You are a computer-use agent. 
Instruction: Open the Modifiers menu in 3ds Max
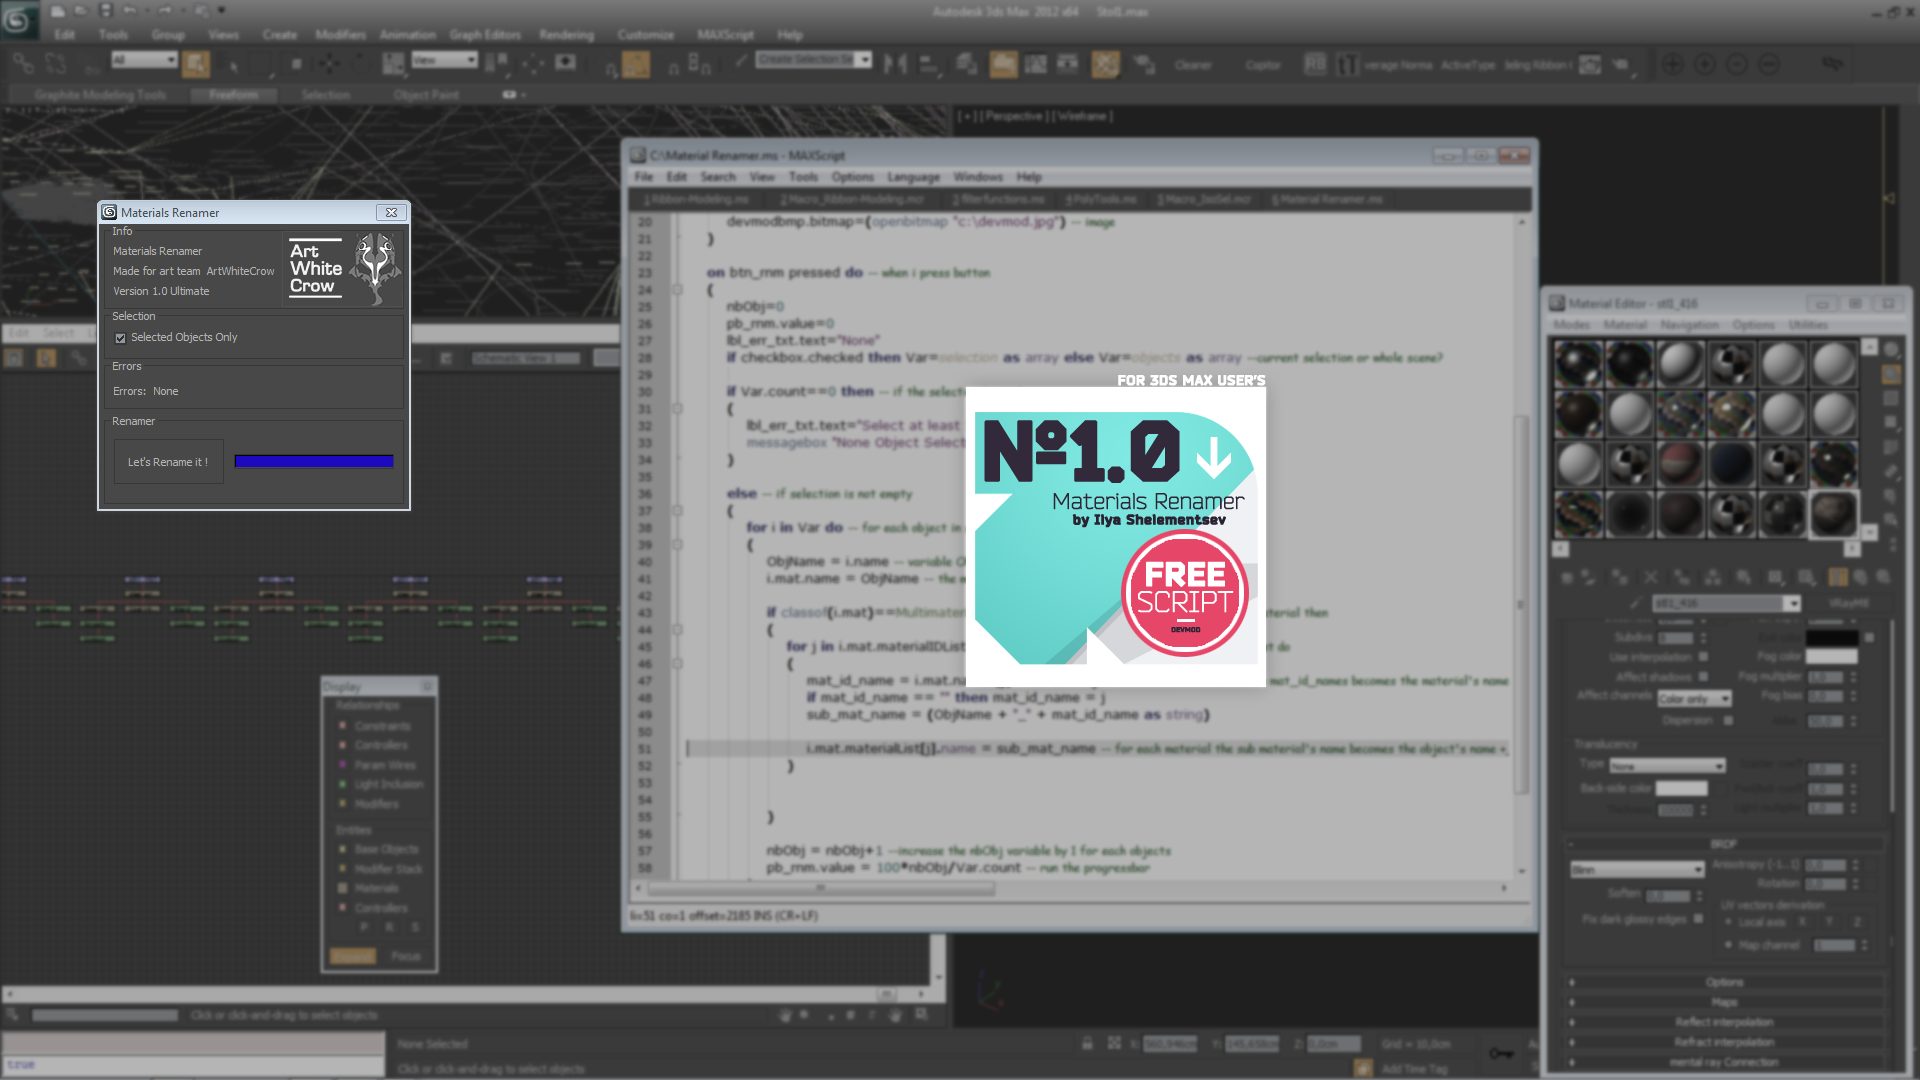point(340,35)
